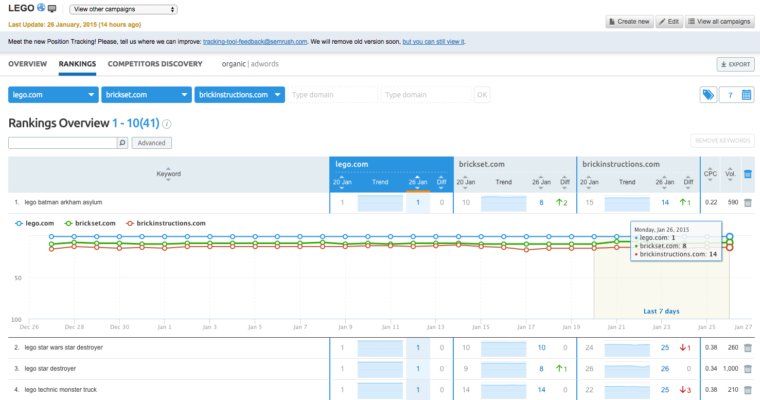Select the Rankings tab
Viewport: 760px width, 400px height.
click(77, 64)
